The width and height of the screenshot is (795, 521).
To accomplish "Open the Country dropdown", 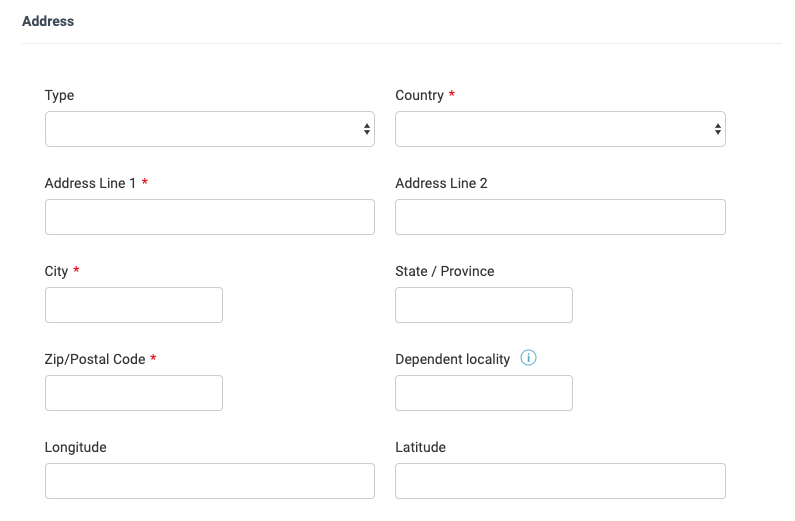I will (560, 129).
